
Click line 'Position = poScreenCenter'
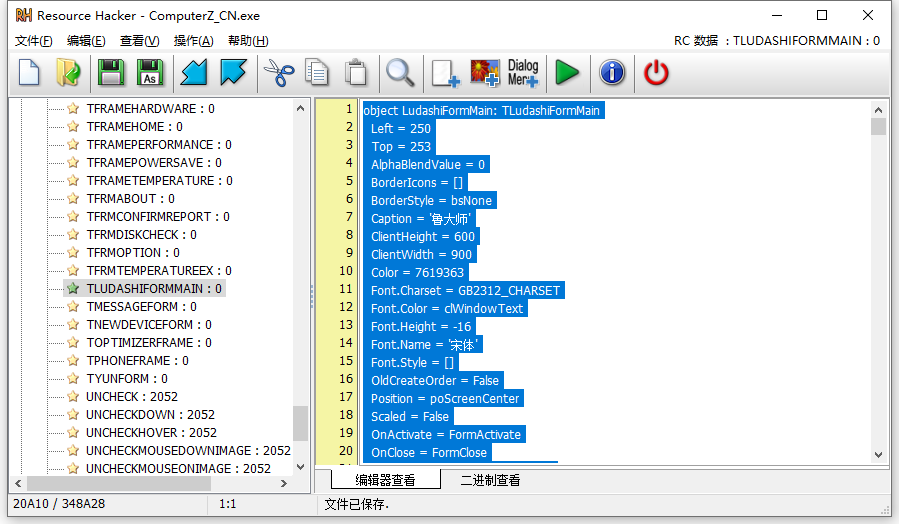click(x=444, y=398)
